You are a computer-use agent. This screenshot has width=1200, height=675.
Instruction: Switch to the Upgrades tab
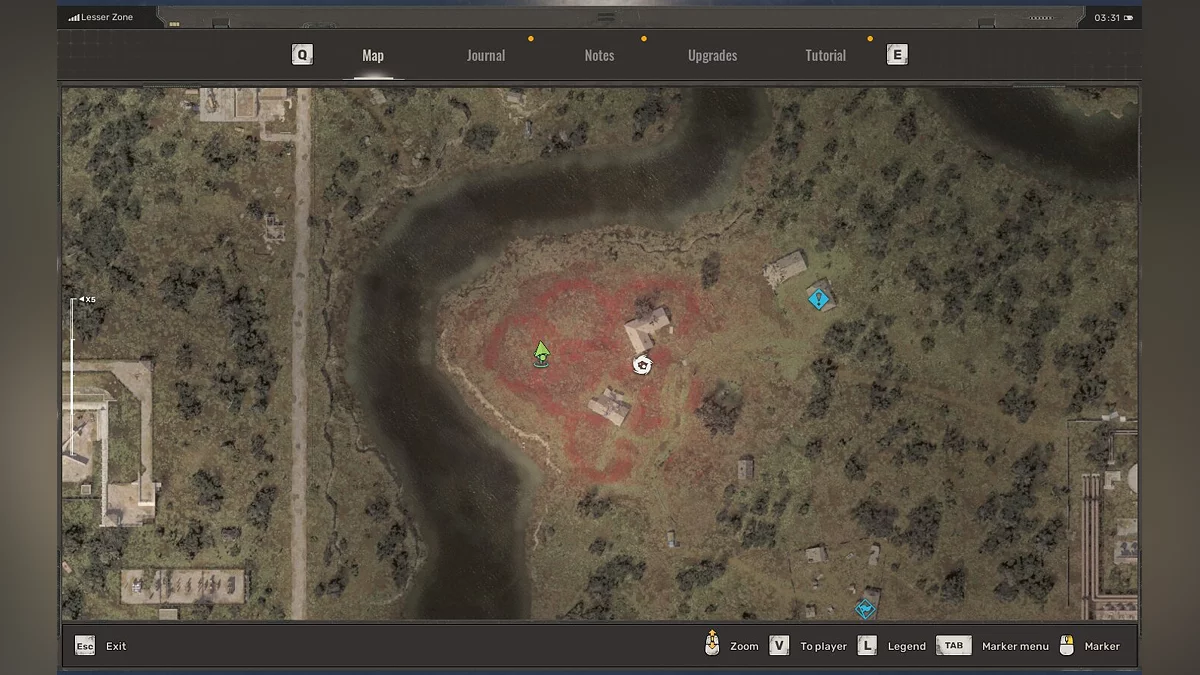pyautogui.click(x=713, y=56)
